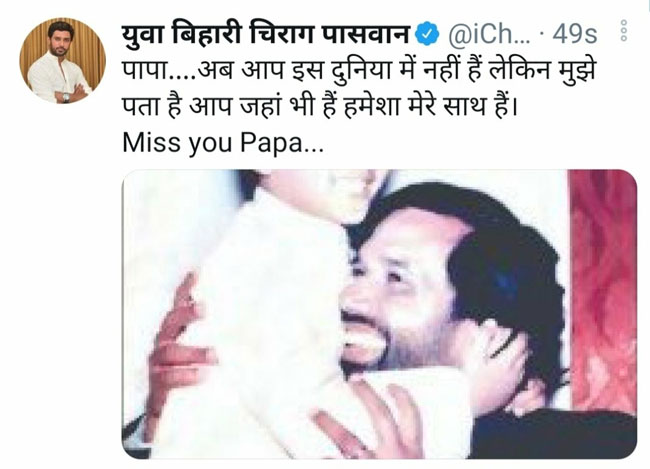Click the blue verified badge
The image size is (650, 469).
point(427,34)
